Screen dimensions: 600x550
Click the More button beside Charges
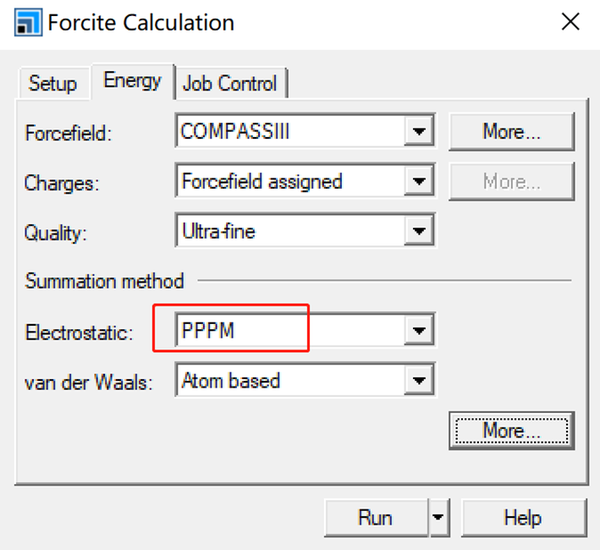[511, 182]
